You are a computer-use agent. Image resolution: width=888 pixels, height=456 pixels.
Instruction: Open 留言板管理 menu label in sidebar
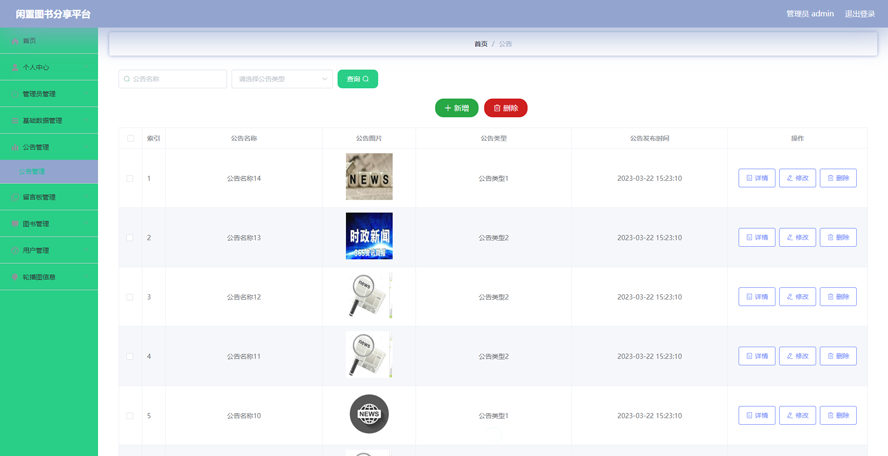click(39, 197)
